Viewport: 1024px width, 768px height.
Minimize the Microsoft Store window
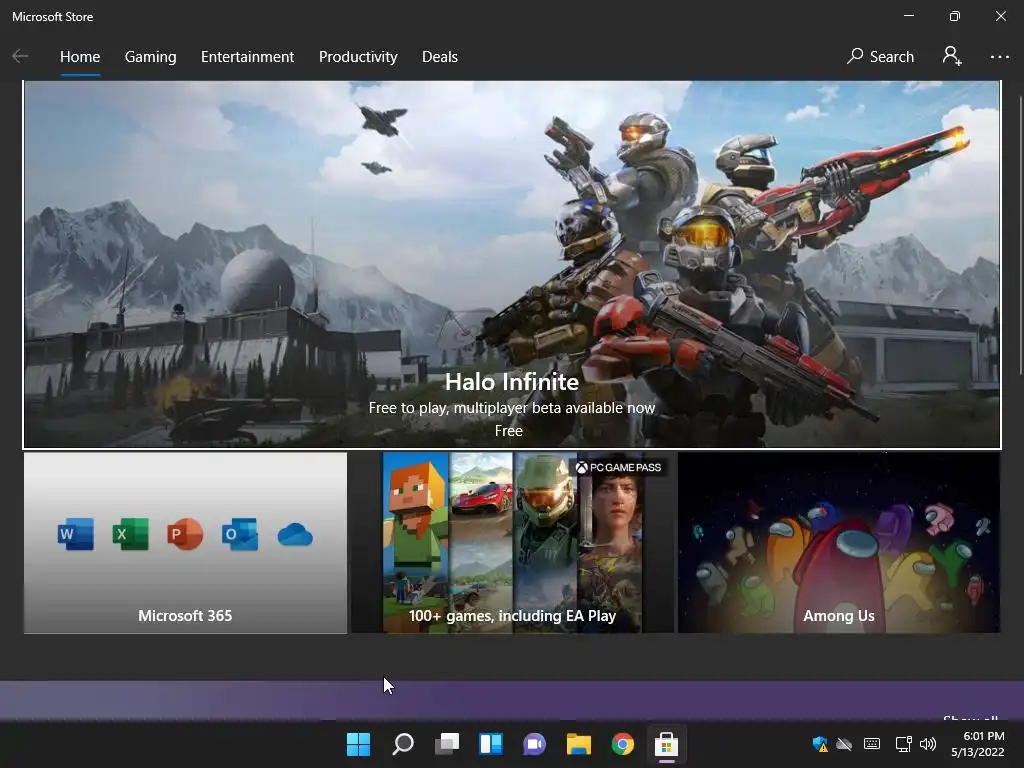pyautogui.click(x=908, y=16)
